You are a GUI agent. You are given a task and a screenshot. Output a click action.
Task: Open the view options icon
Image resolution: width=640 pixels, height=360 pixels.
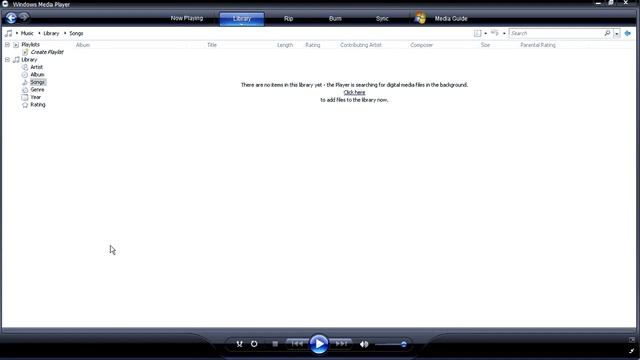tap(495, 33)
